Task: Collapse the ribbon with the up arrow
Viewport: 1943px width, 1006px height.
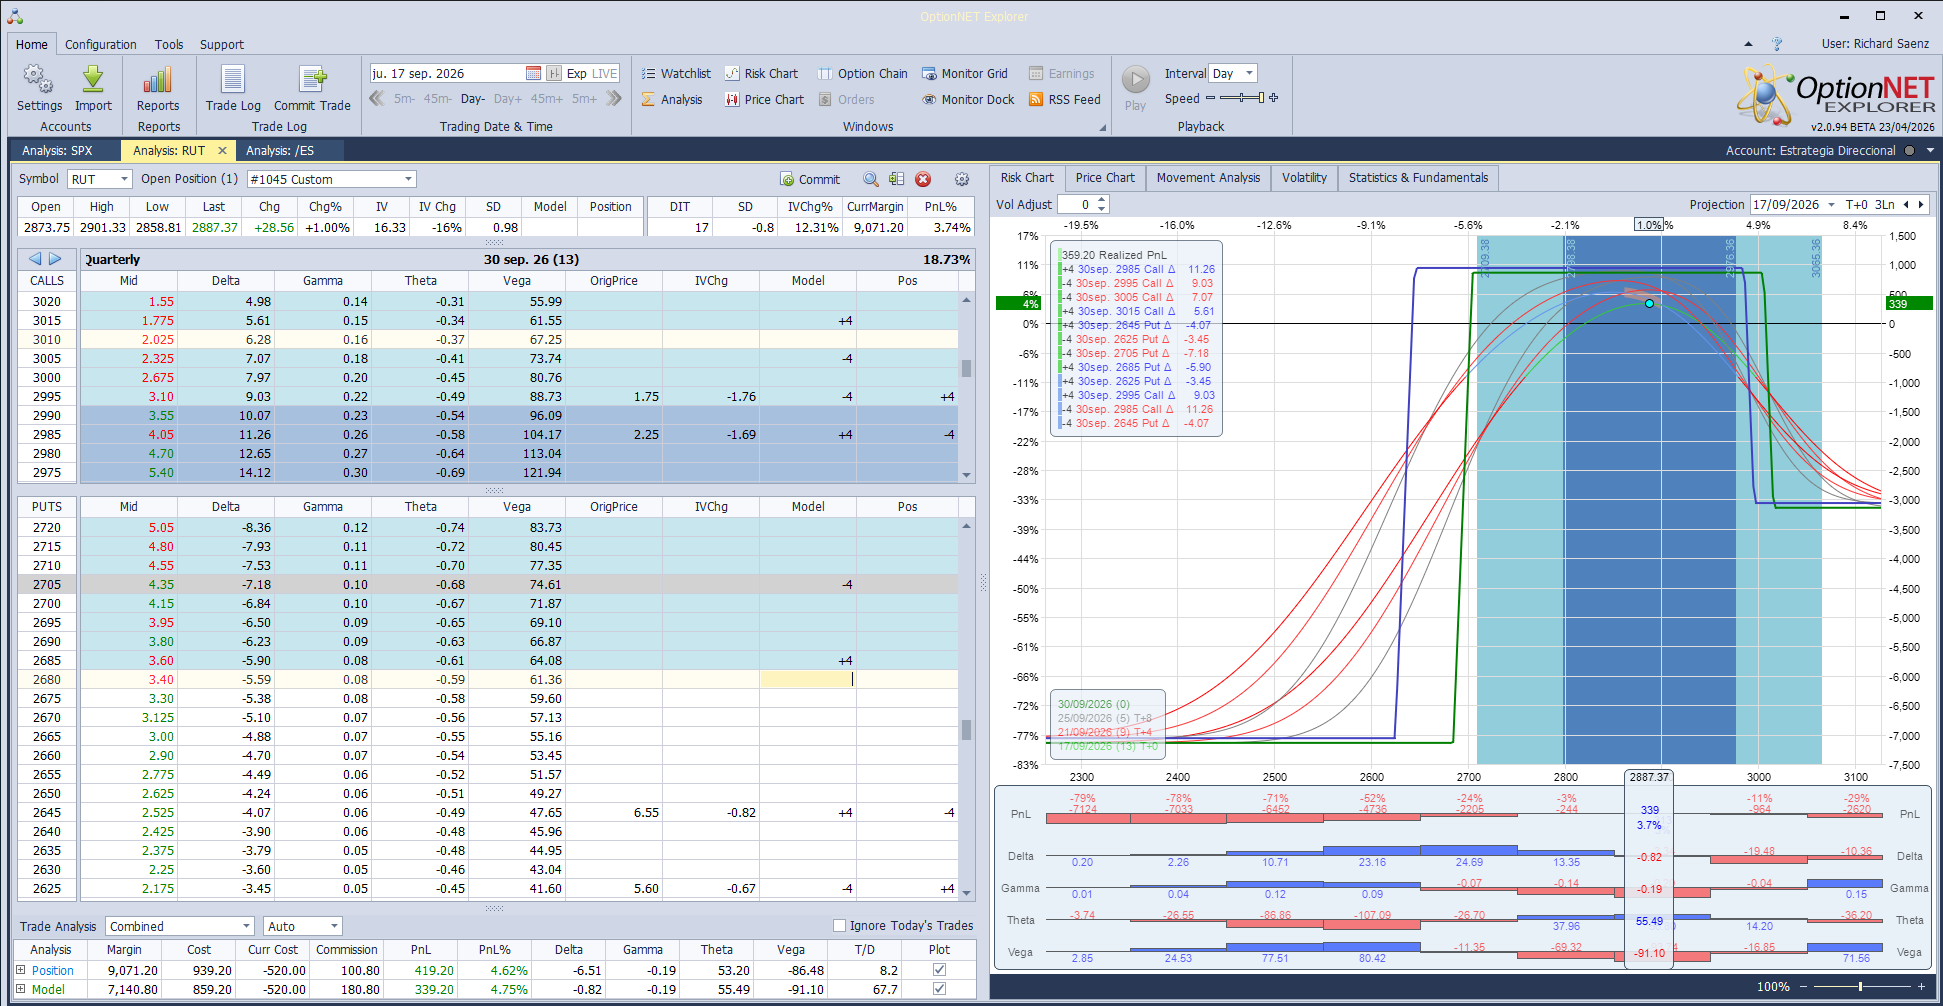Action: click(x=1748, y=44)
